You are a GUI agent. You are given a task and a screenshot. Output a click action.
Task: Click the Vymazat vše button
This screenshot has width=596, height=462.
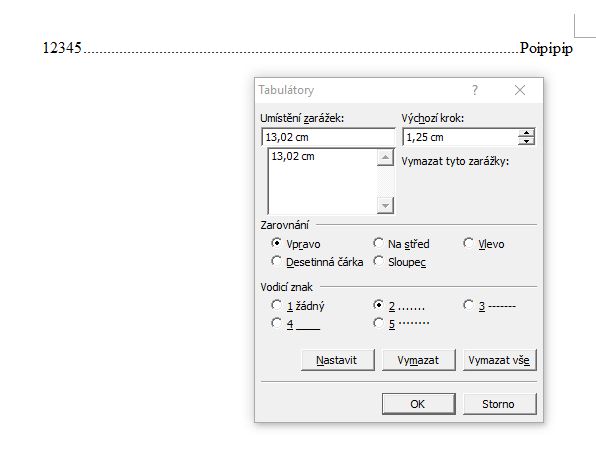click(x=499, y=360)
